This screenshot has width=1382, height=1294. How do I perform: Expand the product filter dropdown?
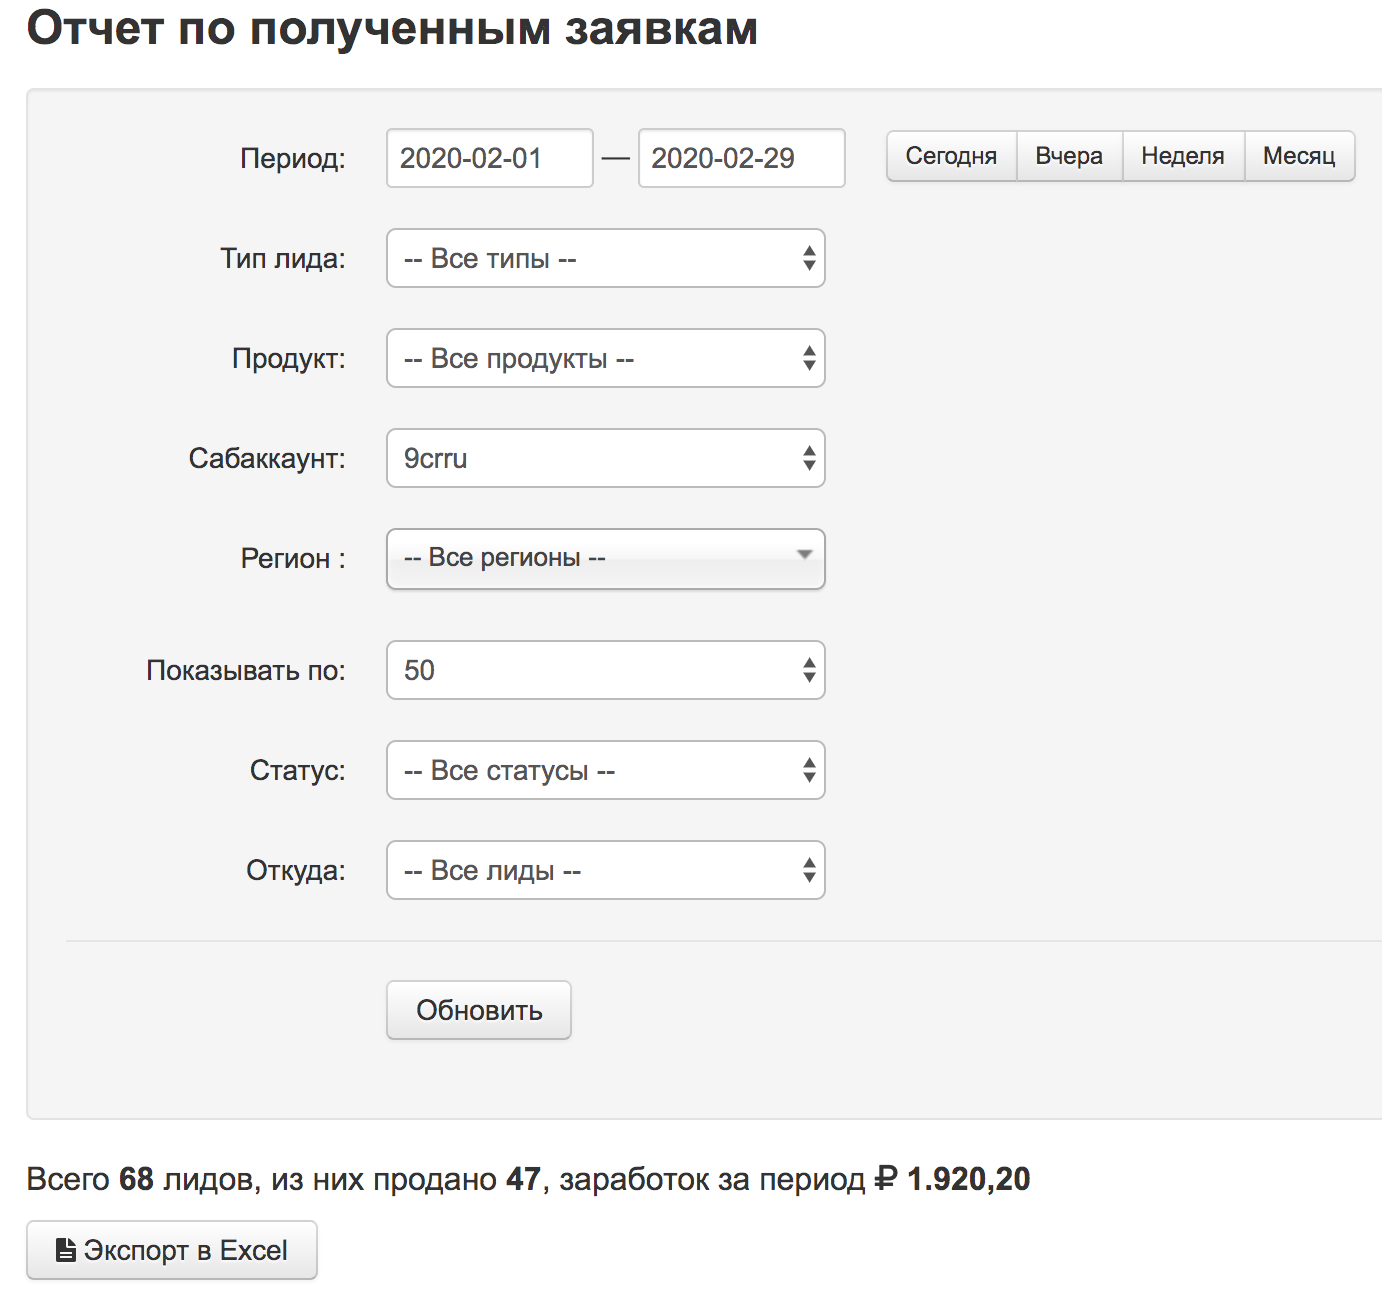605,359
